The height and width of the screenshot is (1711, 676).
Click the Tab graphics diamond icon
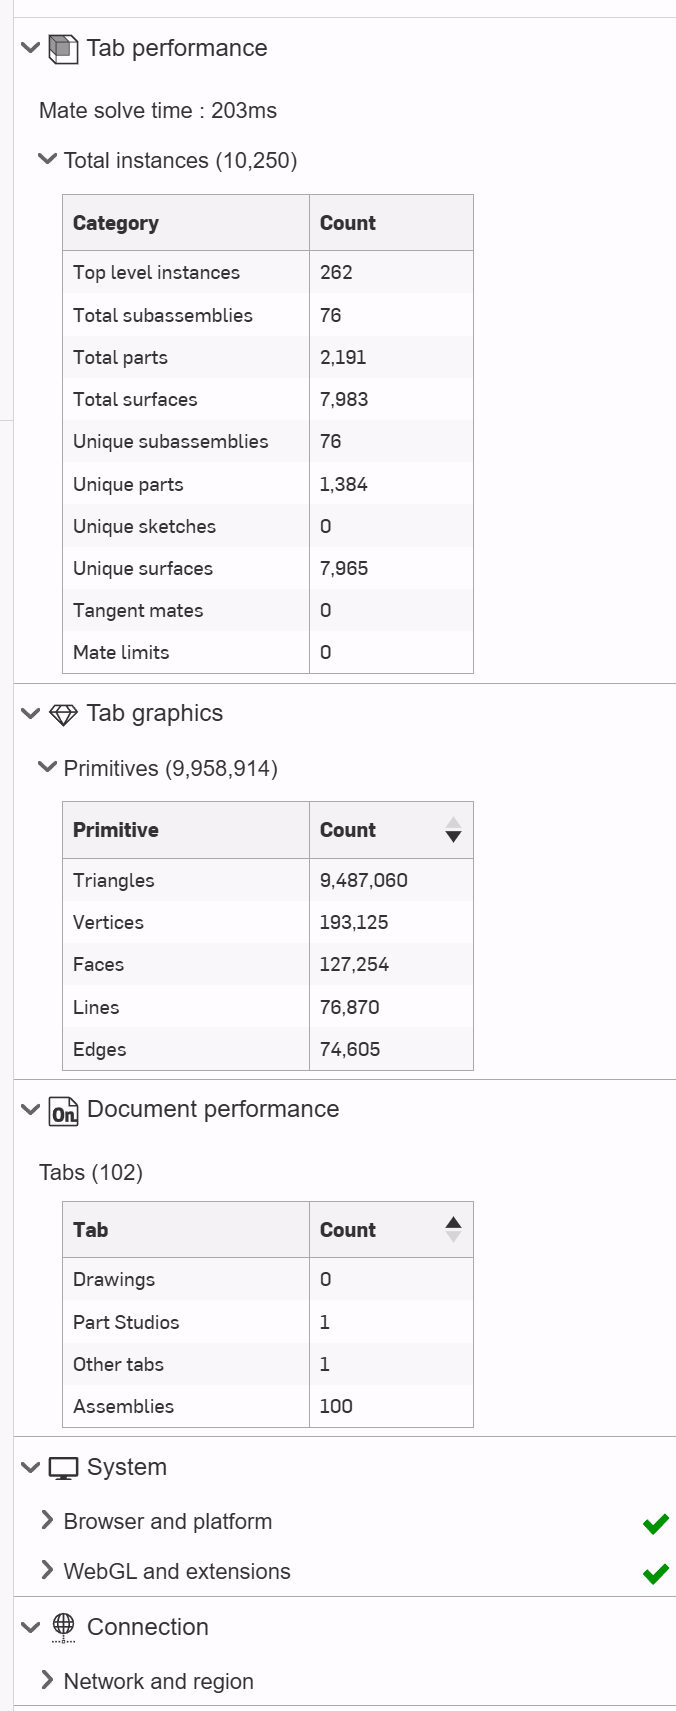tap(63, 714)
